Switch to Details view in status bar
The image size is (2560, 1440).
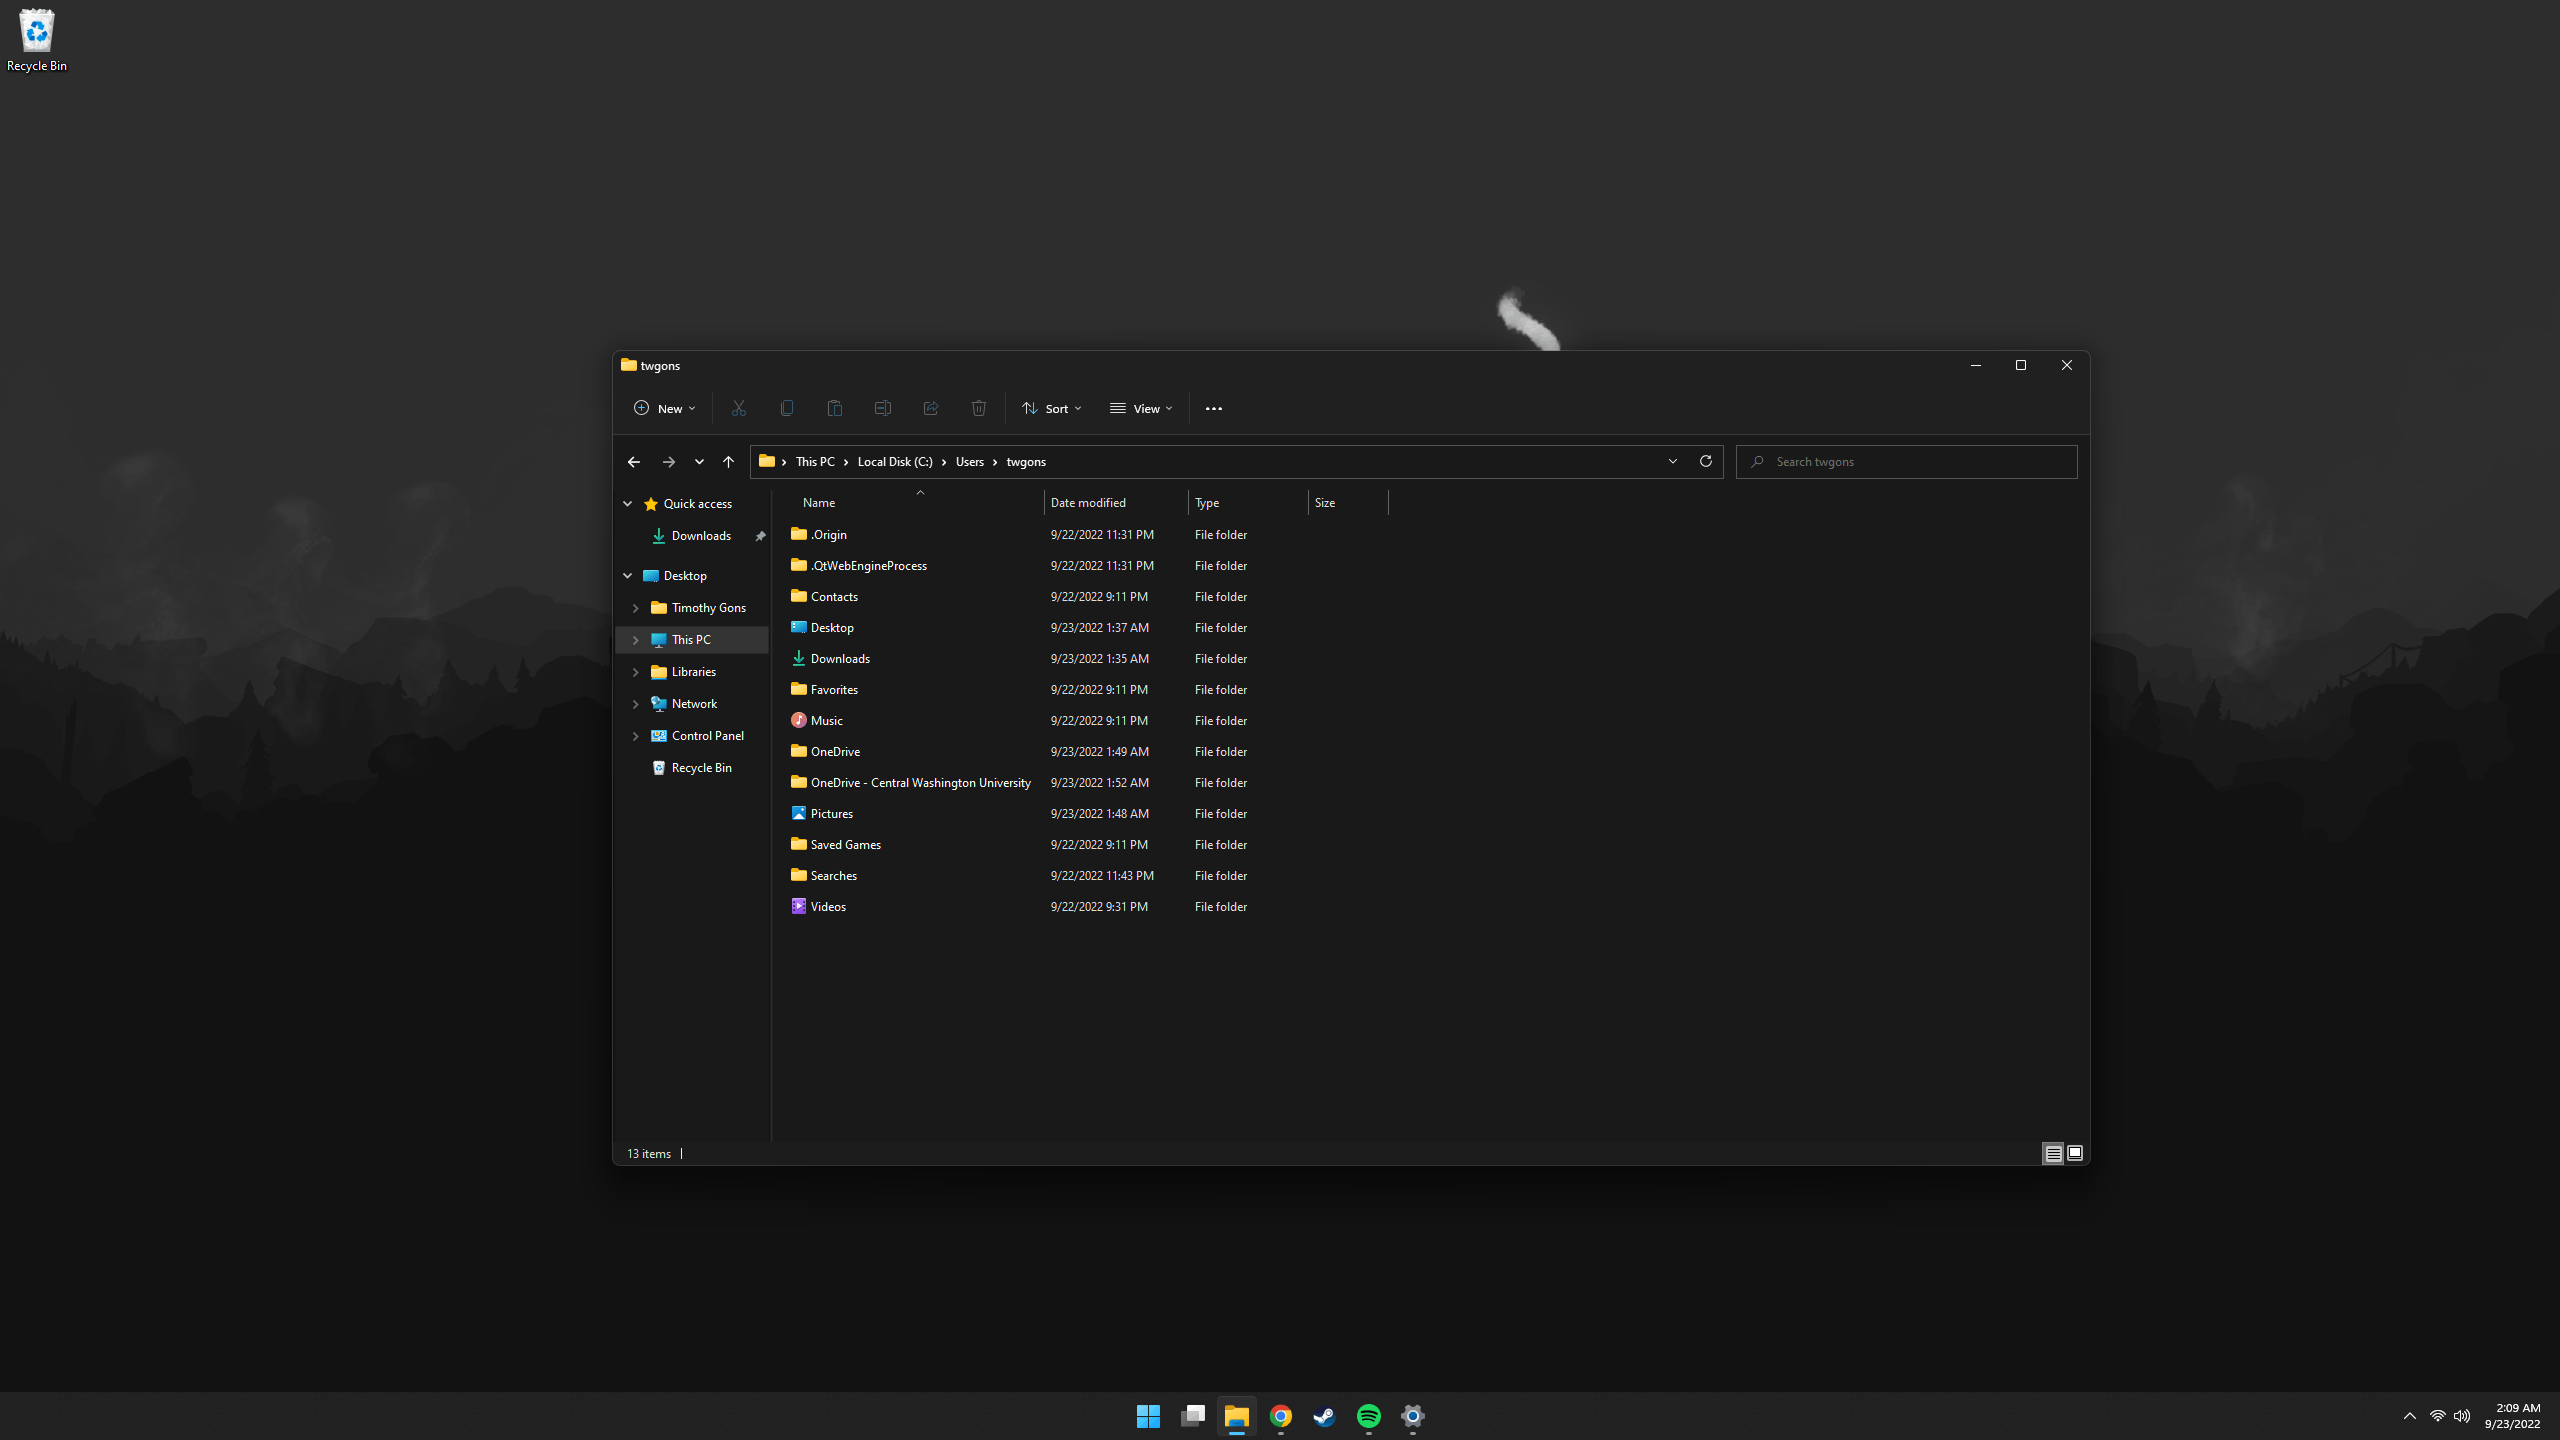click(x=2053, y=1153)
